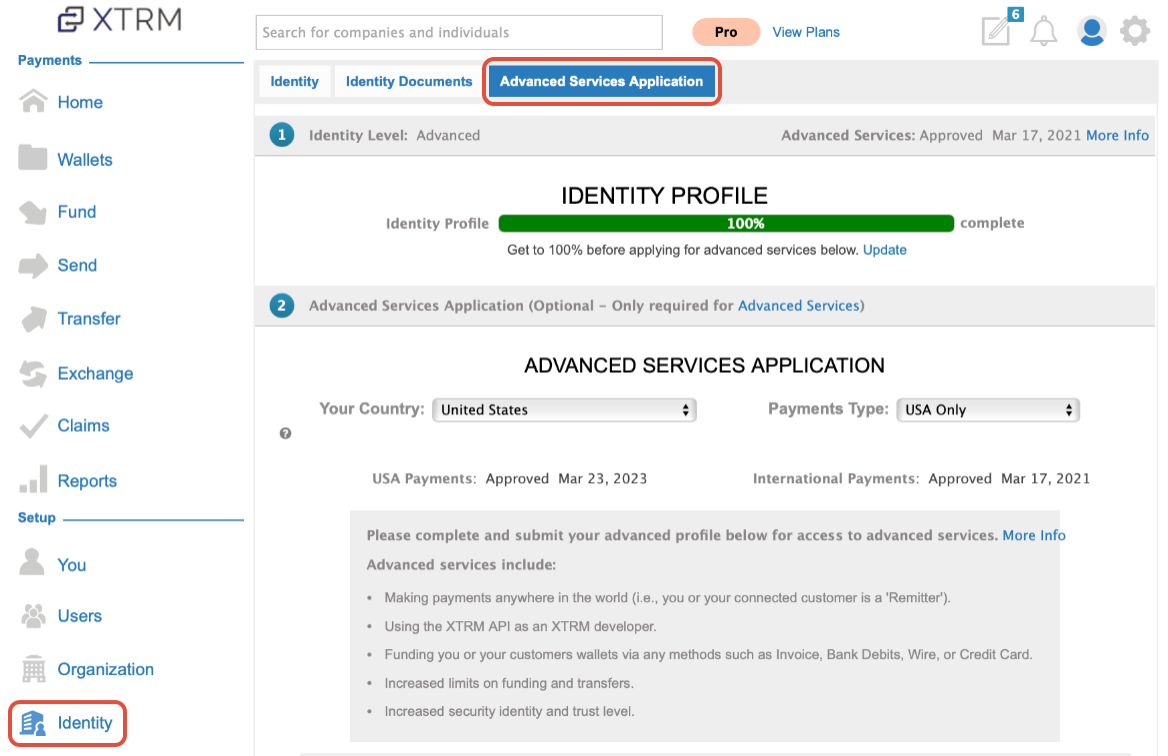Click the You person icon
This screenshot has height=756, width=1168.
(x=32, y=562)
